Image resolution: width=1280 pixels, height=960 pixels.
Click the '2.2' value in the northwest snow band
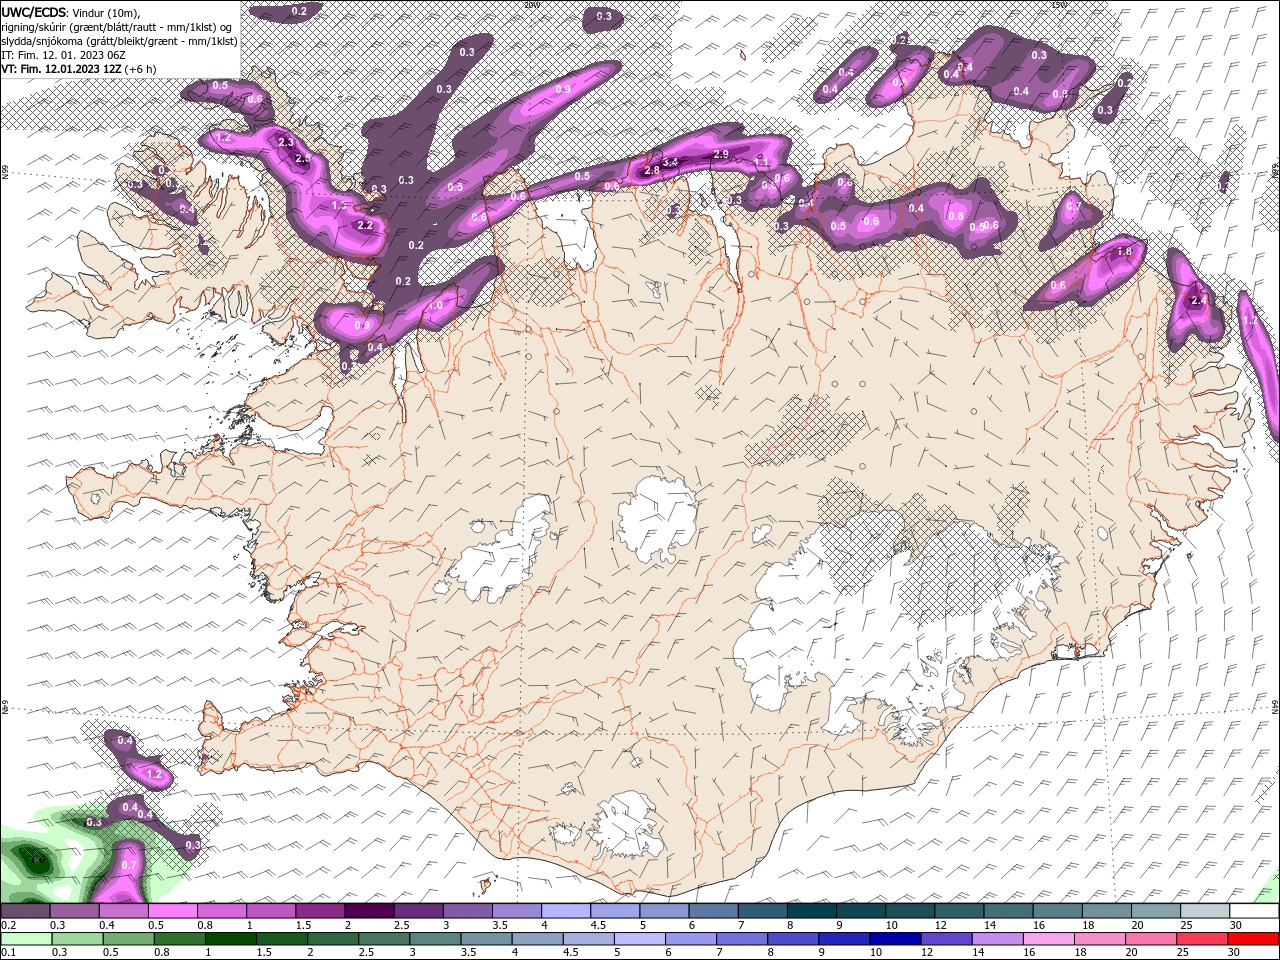point(365,226)
